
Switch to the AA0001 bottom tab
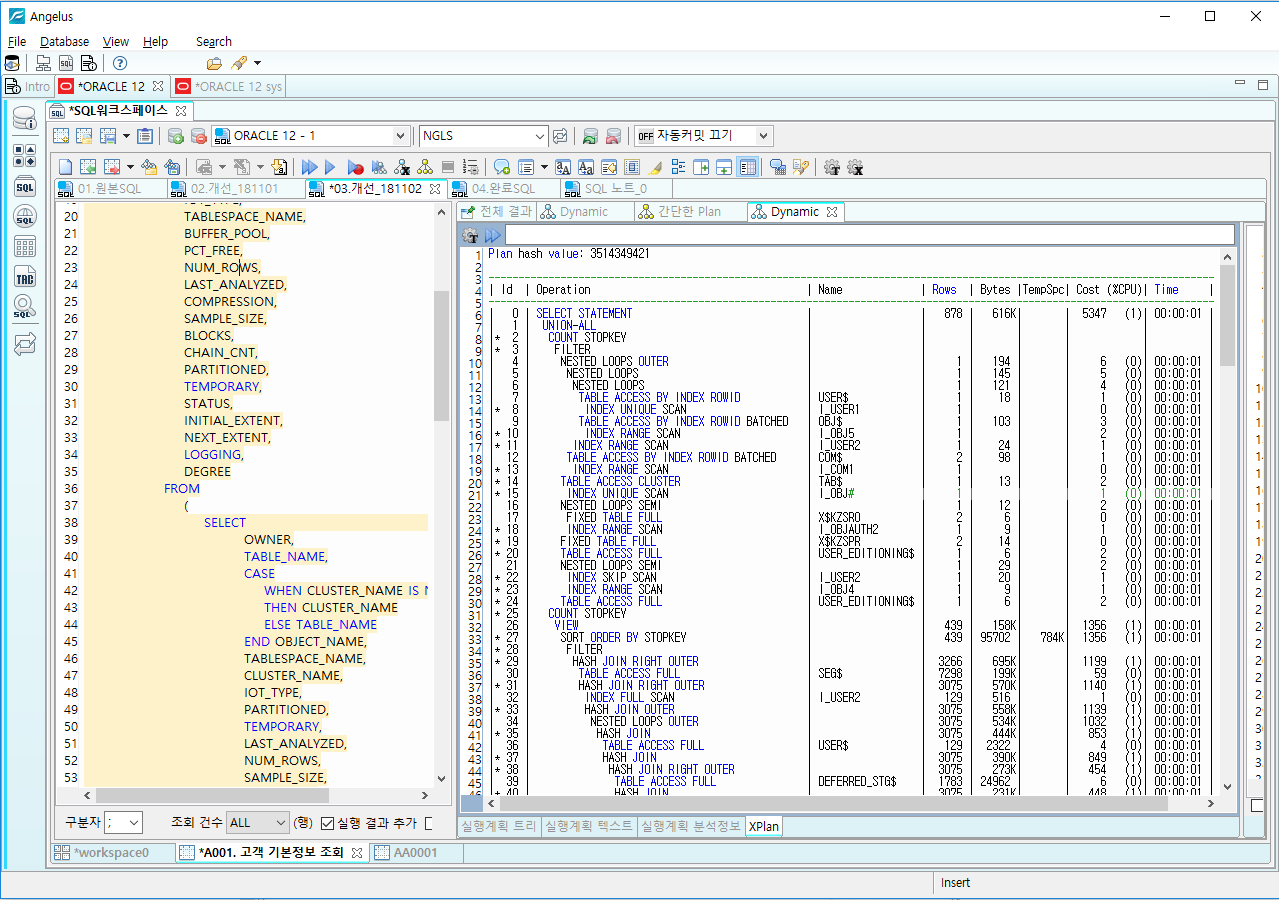(x=416, y=853)
